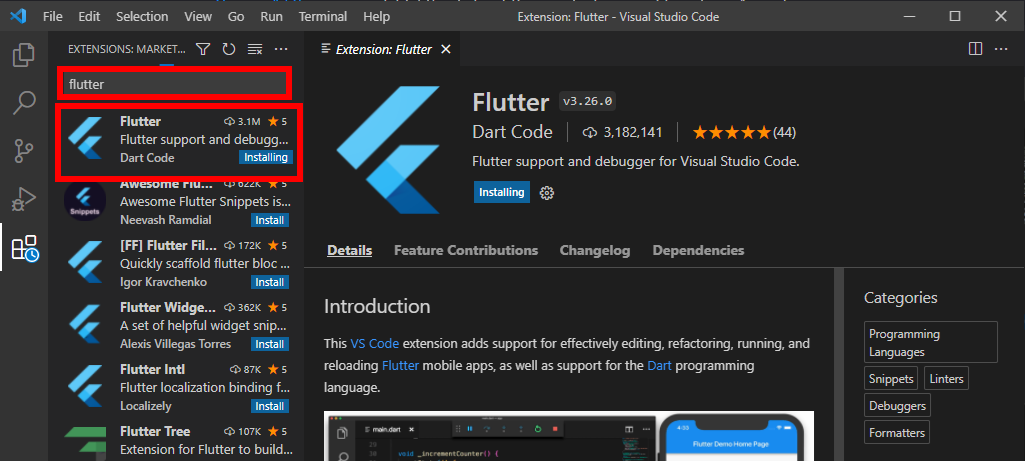The image size is (1025, 461).
Task: Select the Snippets category tag
Action: click(x=891, y=379)
